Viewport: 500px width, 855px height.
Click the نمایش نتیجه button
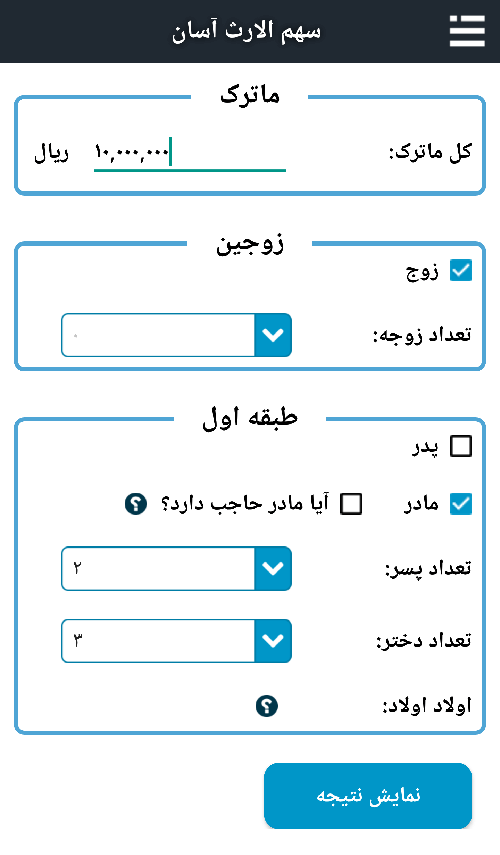pyautogui.click(x=368, y=796)
